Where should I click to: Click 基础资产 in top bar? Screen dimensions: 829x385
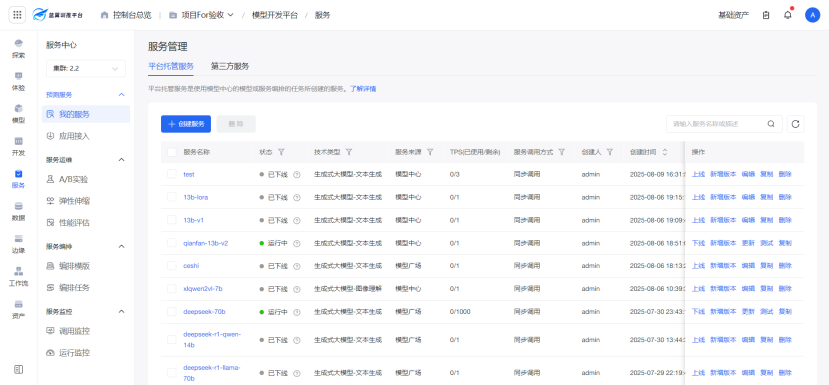pos(733,15)
